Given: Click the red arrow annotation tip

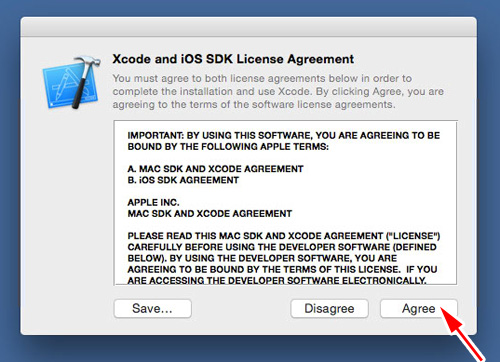Looking at the screenshot, I should 443,309.
